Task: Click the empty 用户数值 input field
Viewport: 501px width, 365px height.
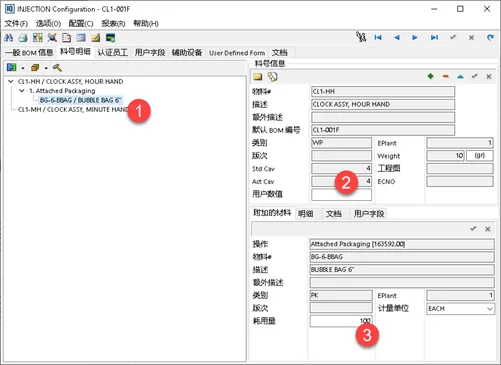Action: pyautogui.click(x=341, y=195)
